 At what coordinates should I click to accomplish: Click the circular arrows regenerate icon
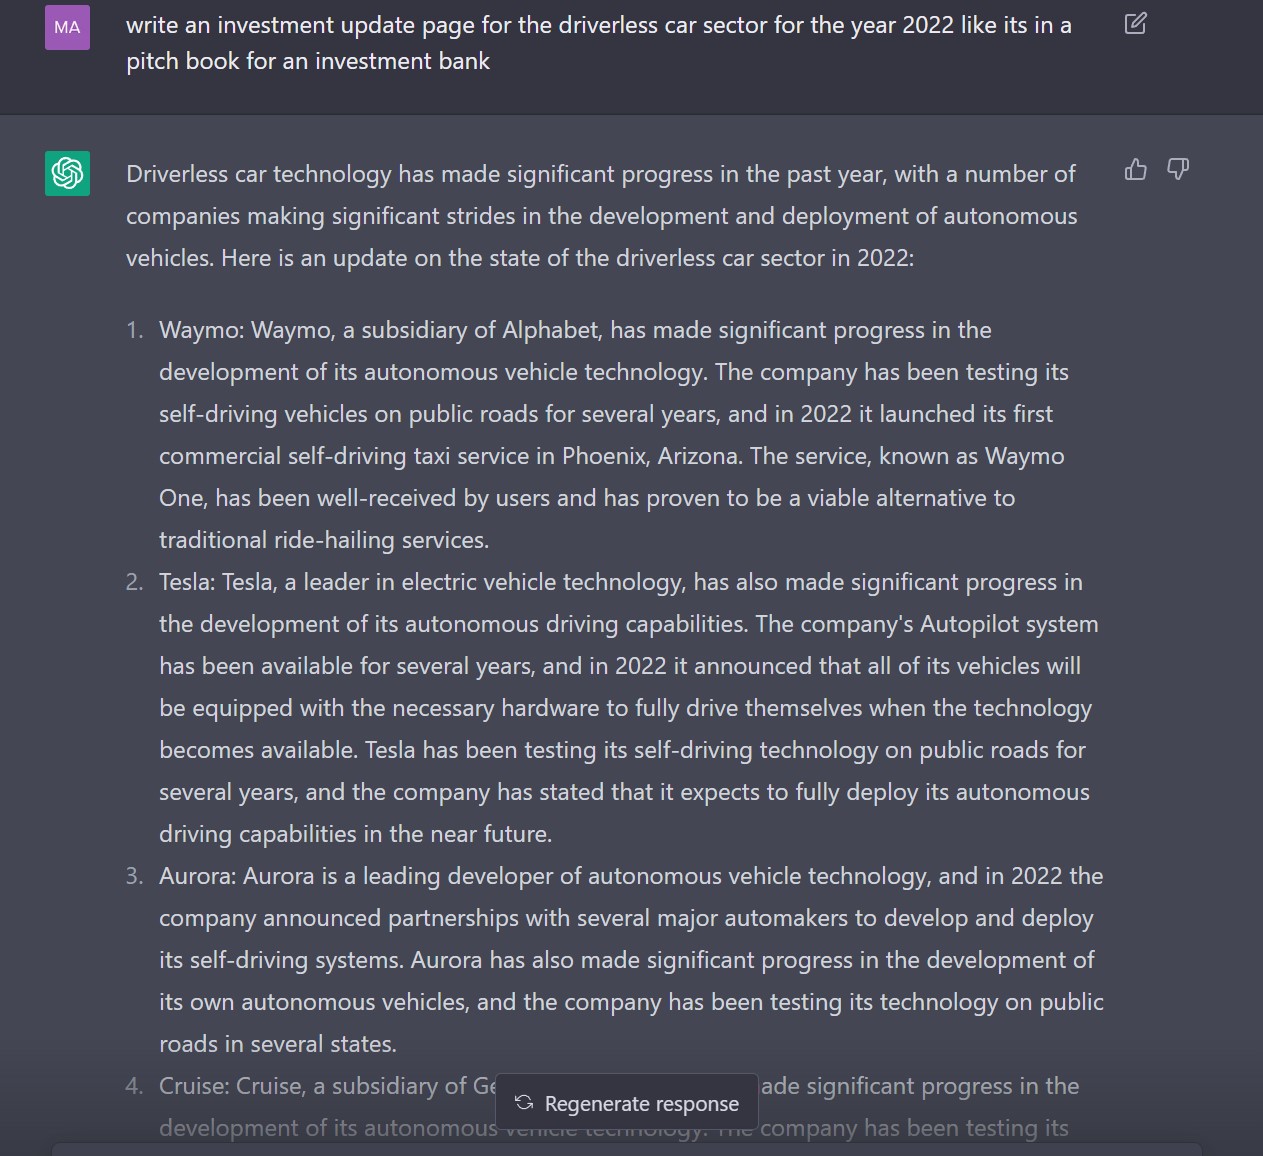pyautogui.click(x=524, y=1103)
